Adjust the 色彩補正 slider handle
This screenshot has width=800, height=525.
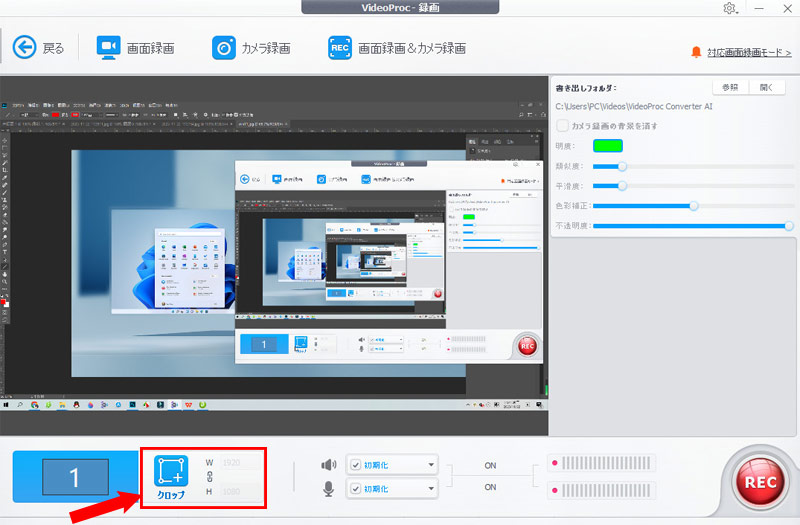pyautogui.click(x=693, y=206)
